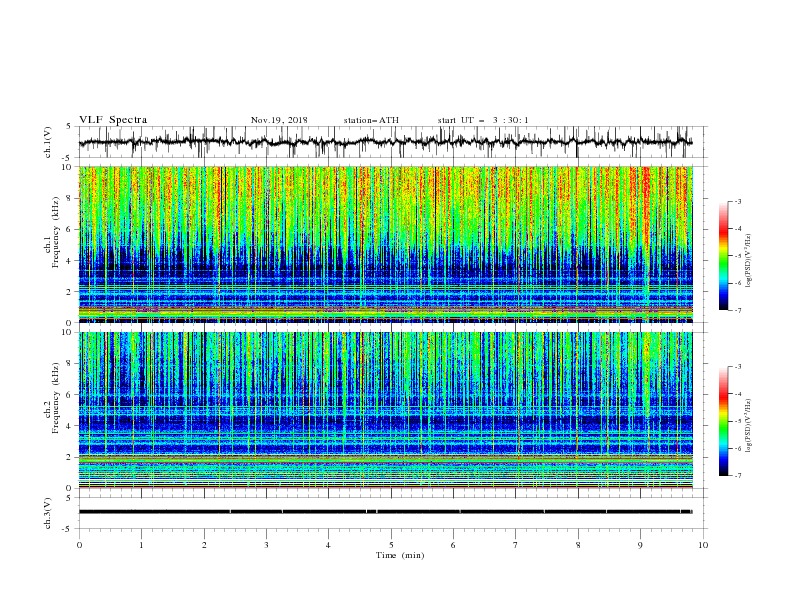Viewport: 792px width, 612px height.
Task: Click the 'station=ATH' label
Action: point(371,120)
